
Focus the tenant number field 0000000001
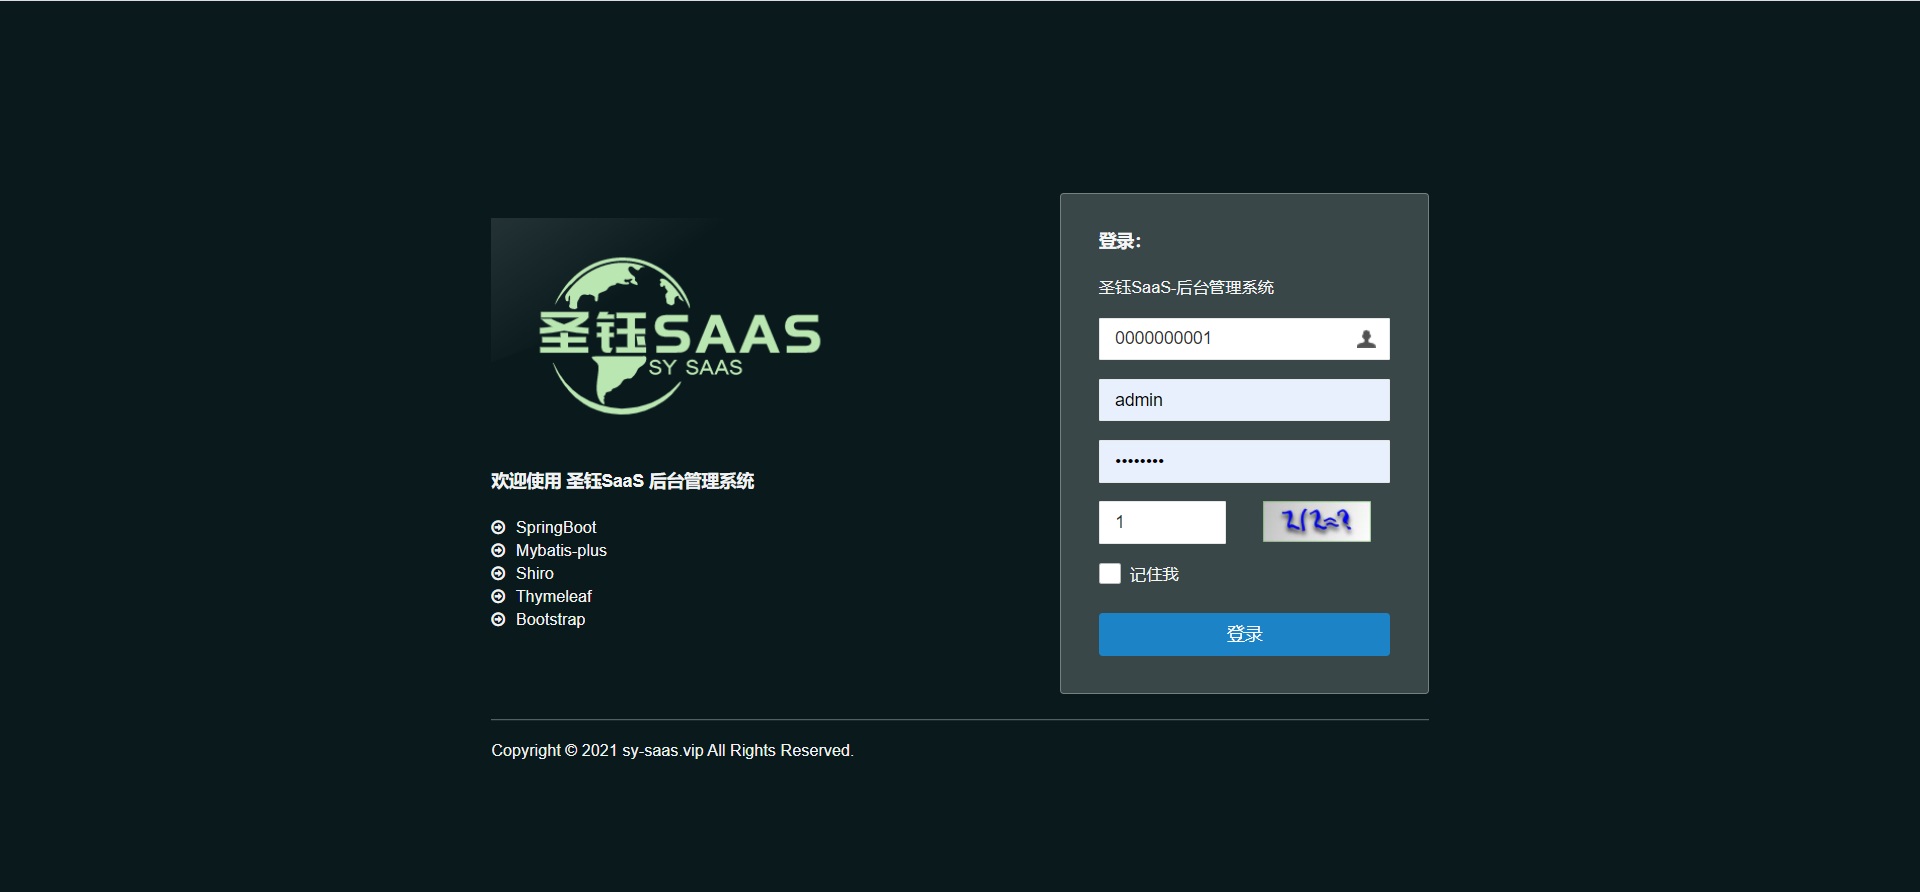click(1244, 339)
